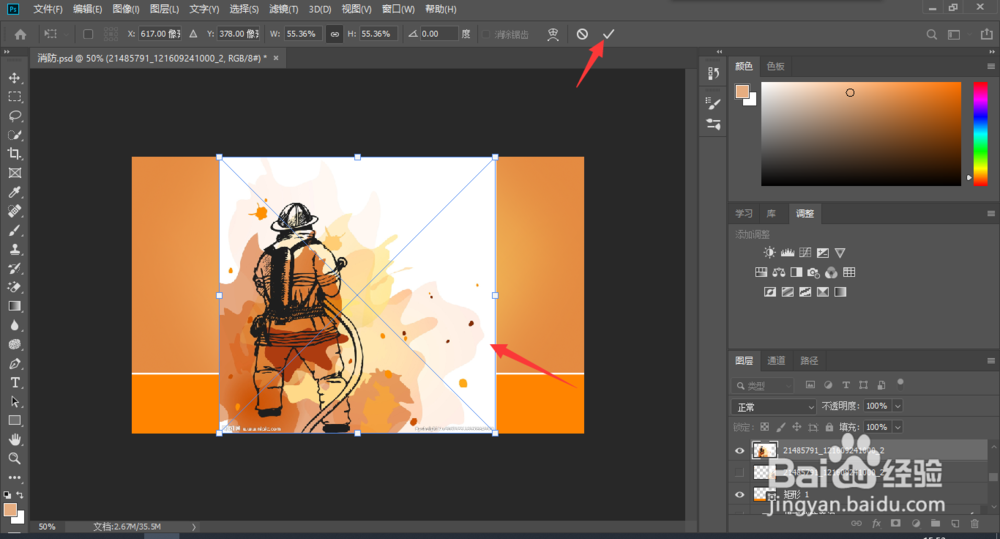This screenshot has width=1000, height=539.
Task: Click the foreground color swatch in Color panel
Action: point(742,92)
